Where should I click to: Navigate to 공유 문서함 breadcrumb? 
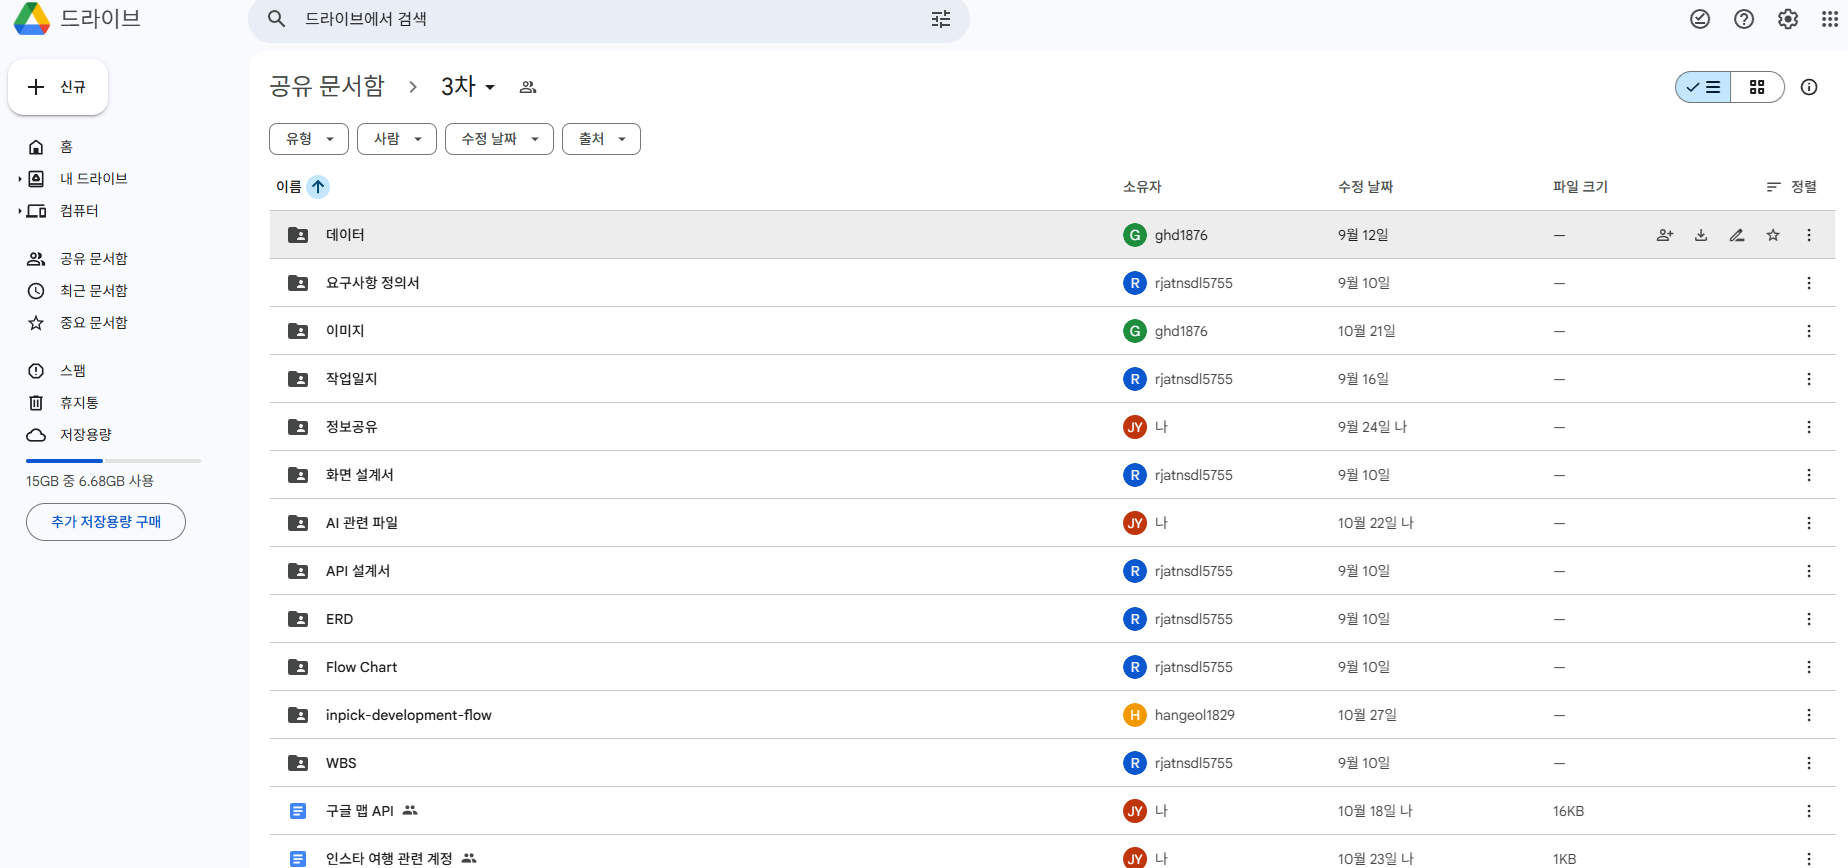tap(327, 87)
